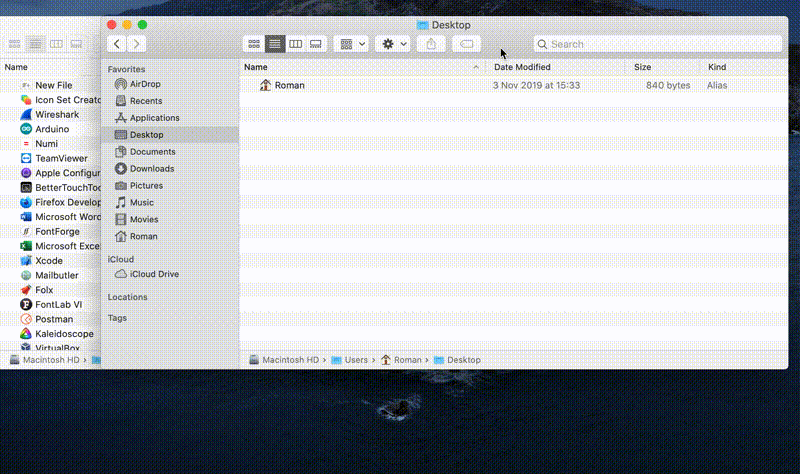This screenshot has width=800, height=474.
Task: Go back with the left chevron button
Action: tap(117, 44)
